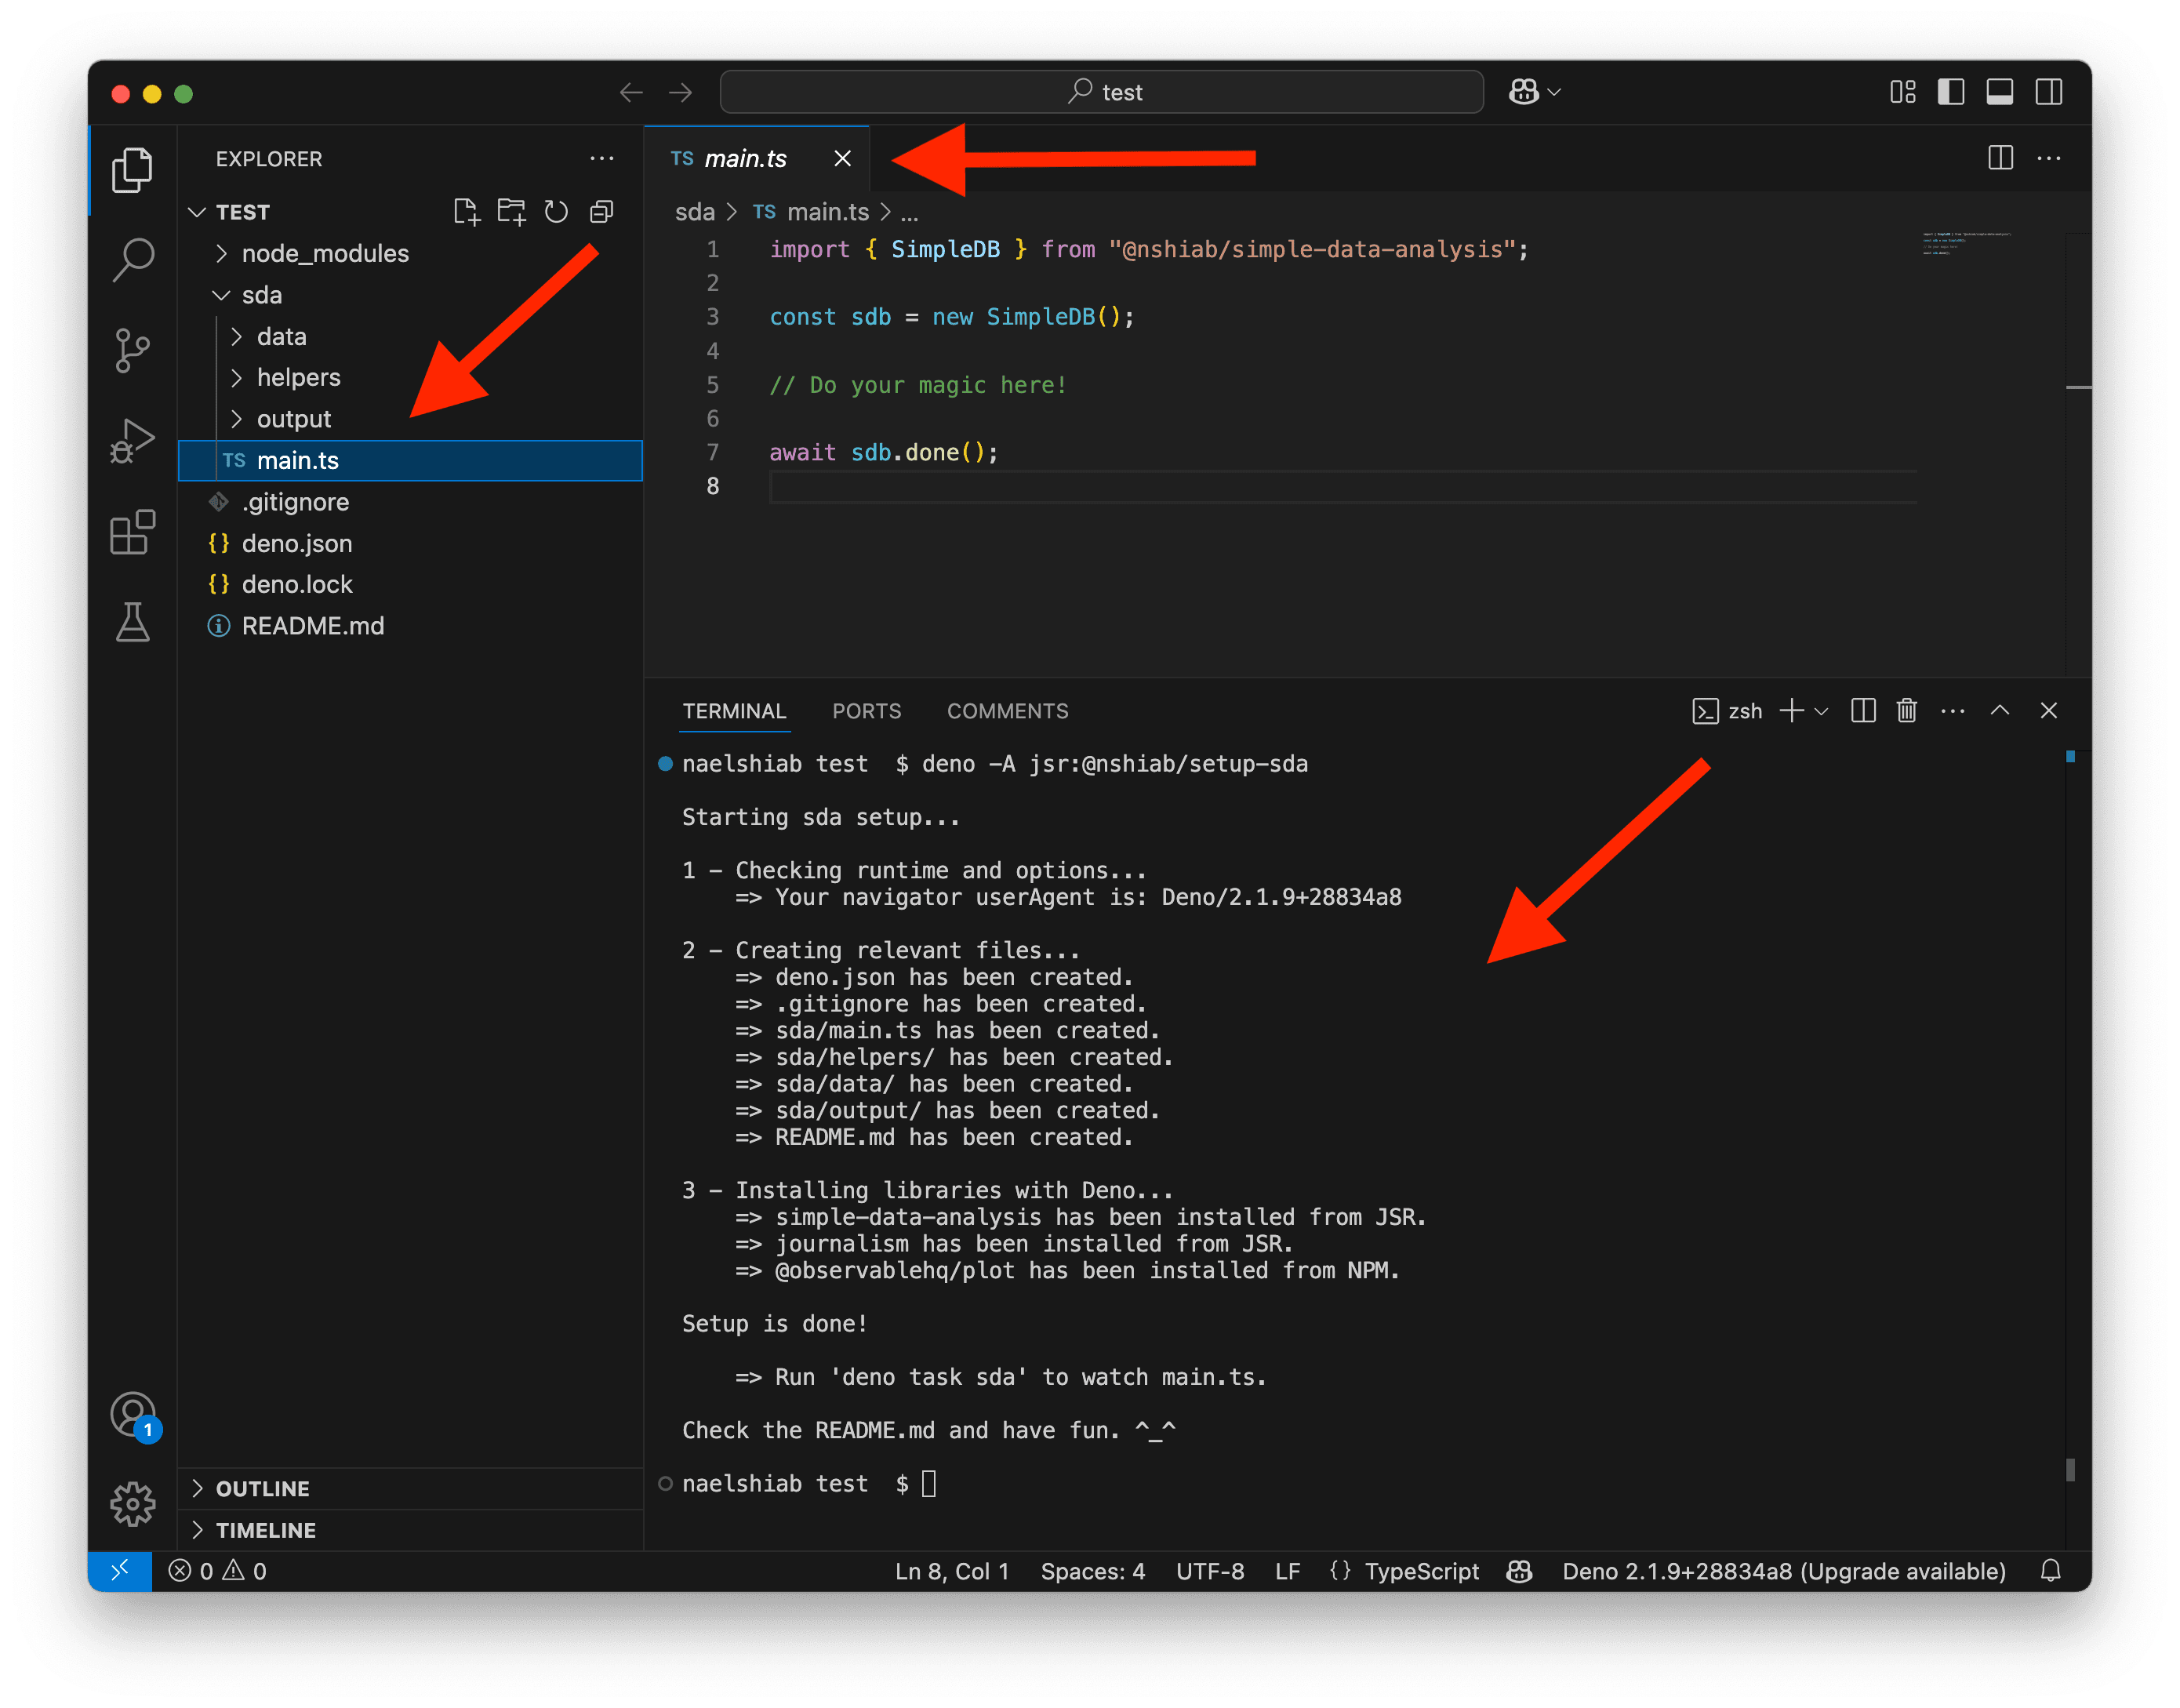
Task: Open the Copilot dropdown chevron
Action: point(1554,92)
